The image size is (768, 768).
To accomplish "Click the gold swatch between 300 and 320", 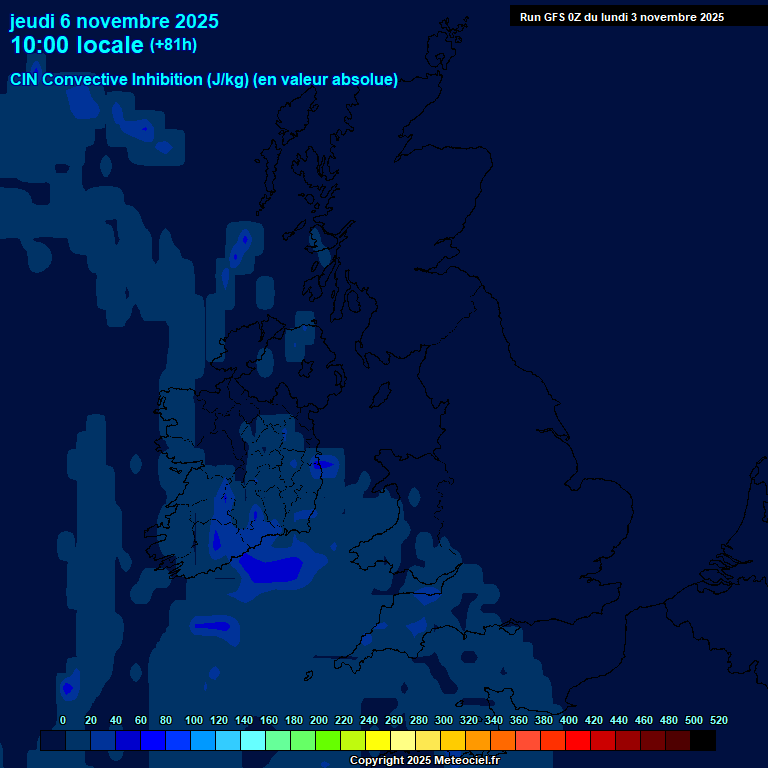I will pos(453,740).
